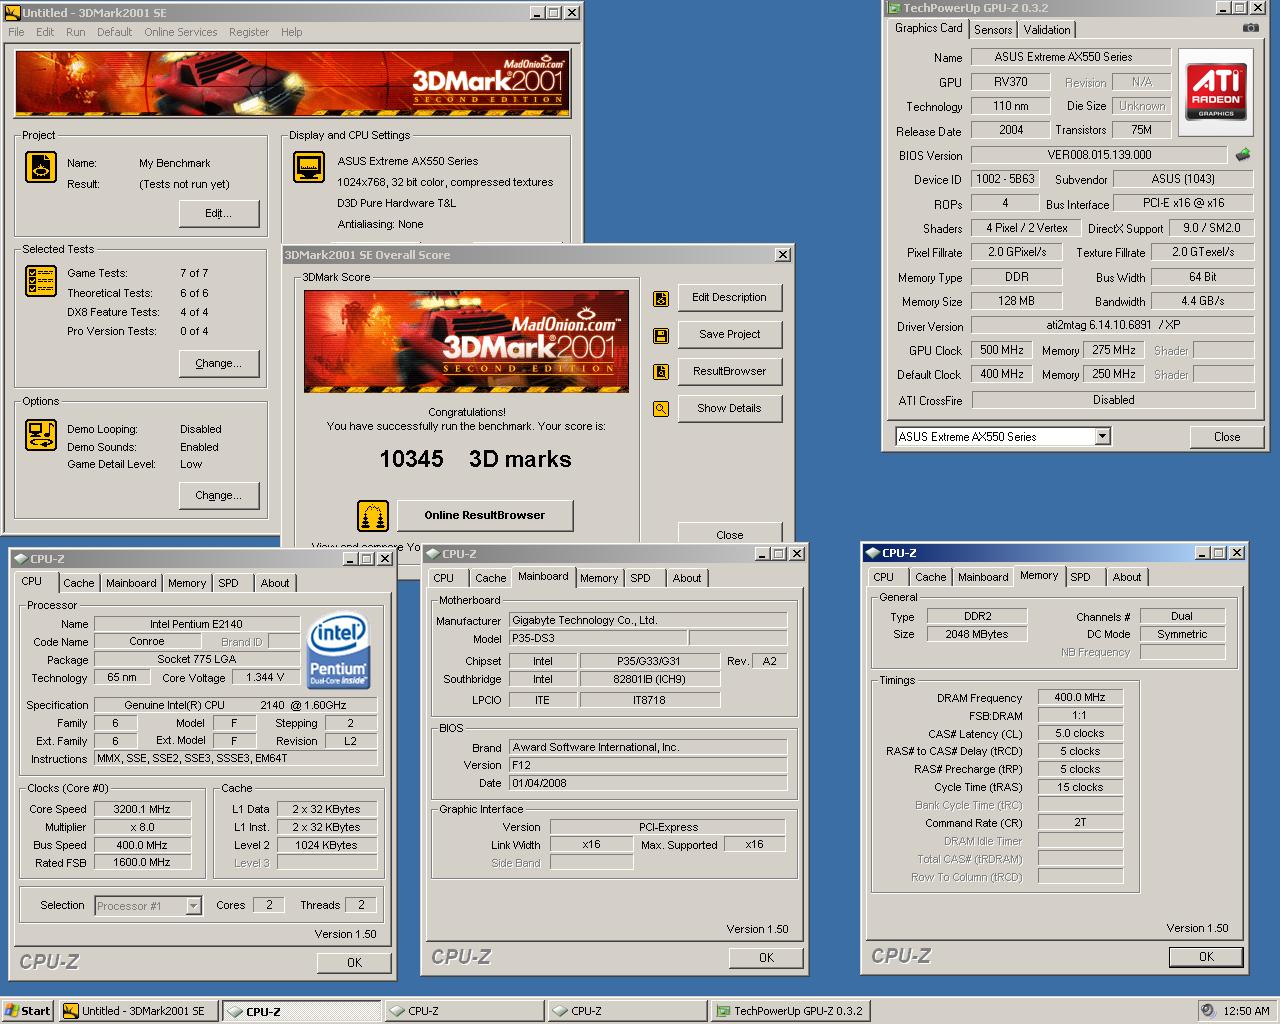Click OK in the CPU-Z processor window
The height and width of the screenshot is (1024, 1280).
[x=354, y=962]
